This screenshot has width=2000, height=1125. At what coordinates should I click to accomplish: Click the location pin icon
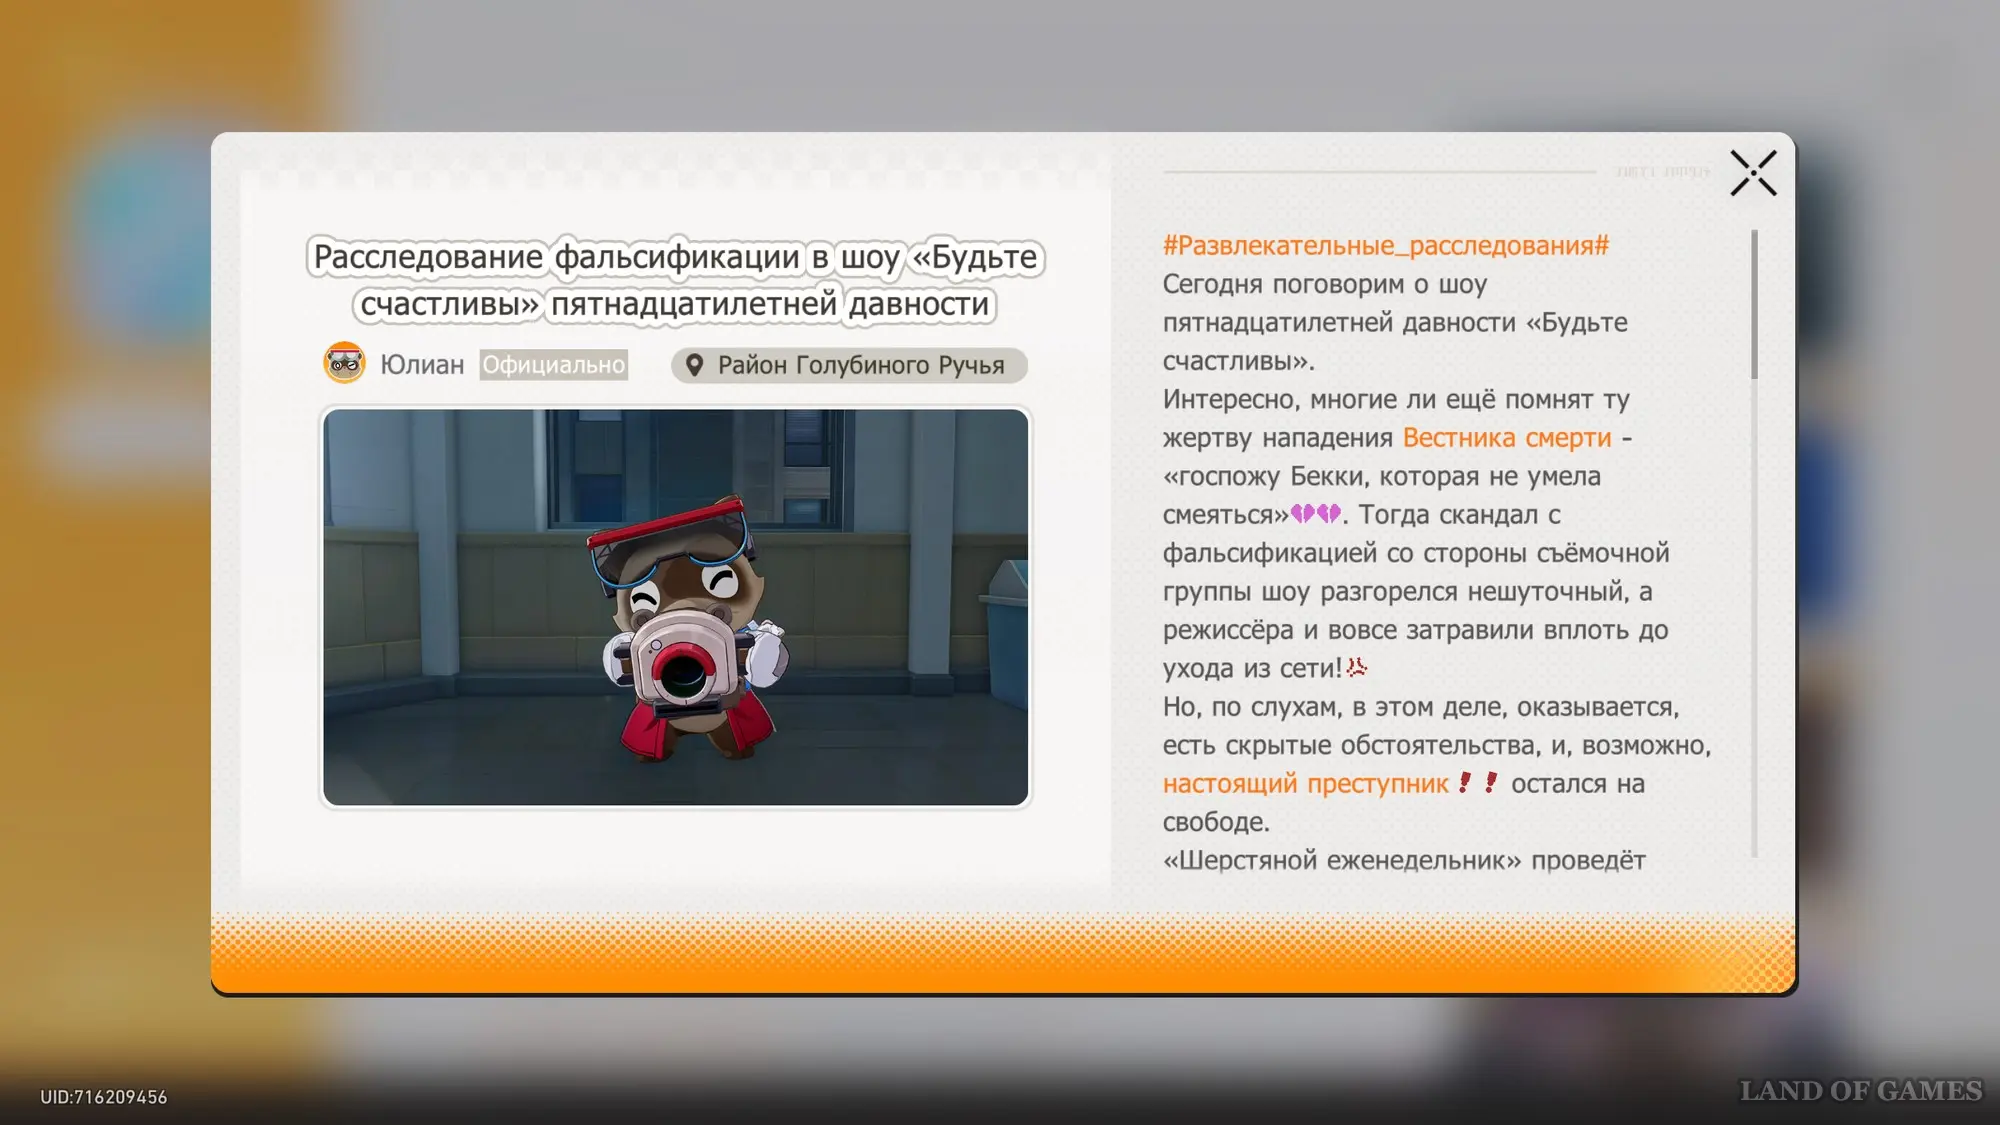(x=694, y=365)
